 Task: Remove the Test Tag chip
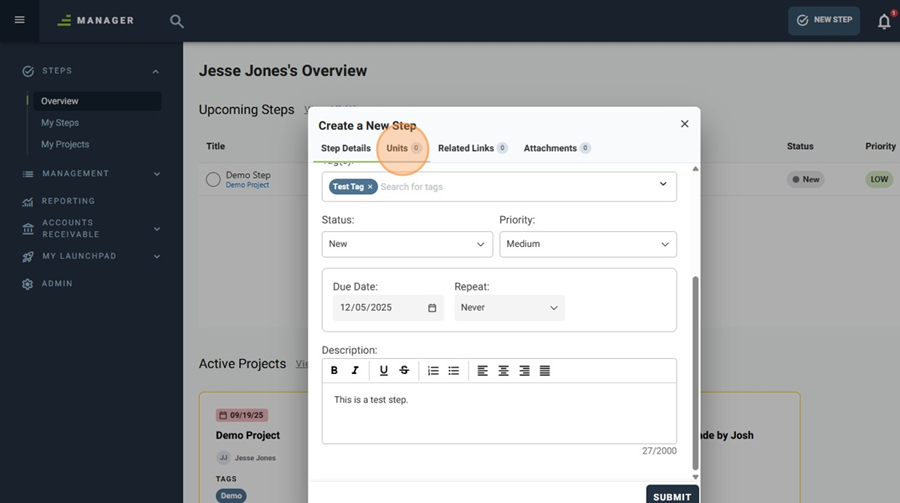pos(370,187)
